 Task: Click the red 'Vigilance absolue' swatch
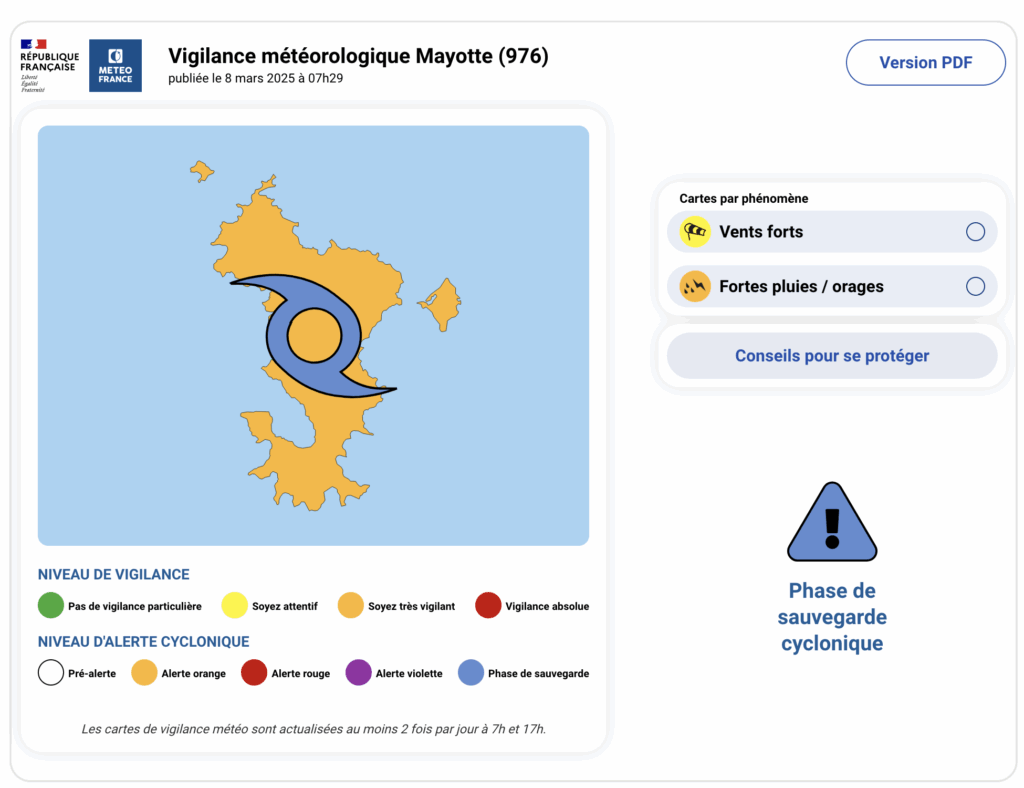coord(488,606)
